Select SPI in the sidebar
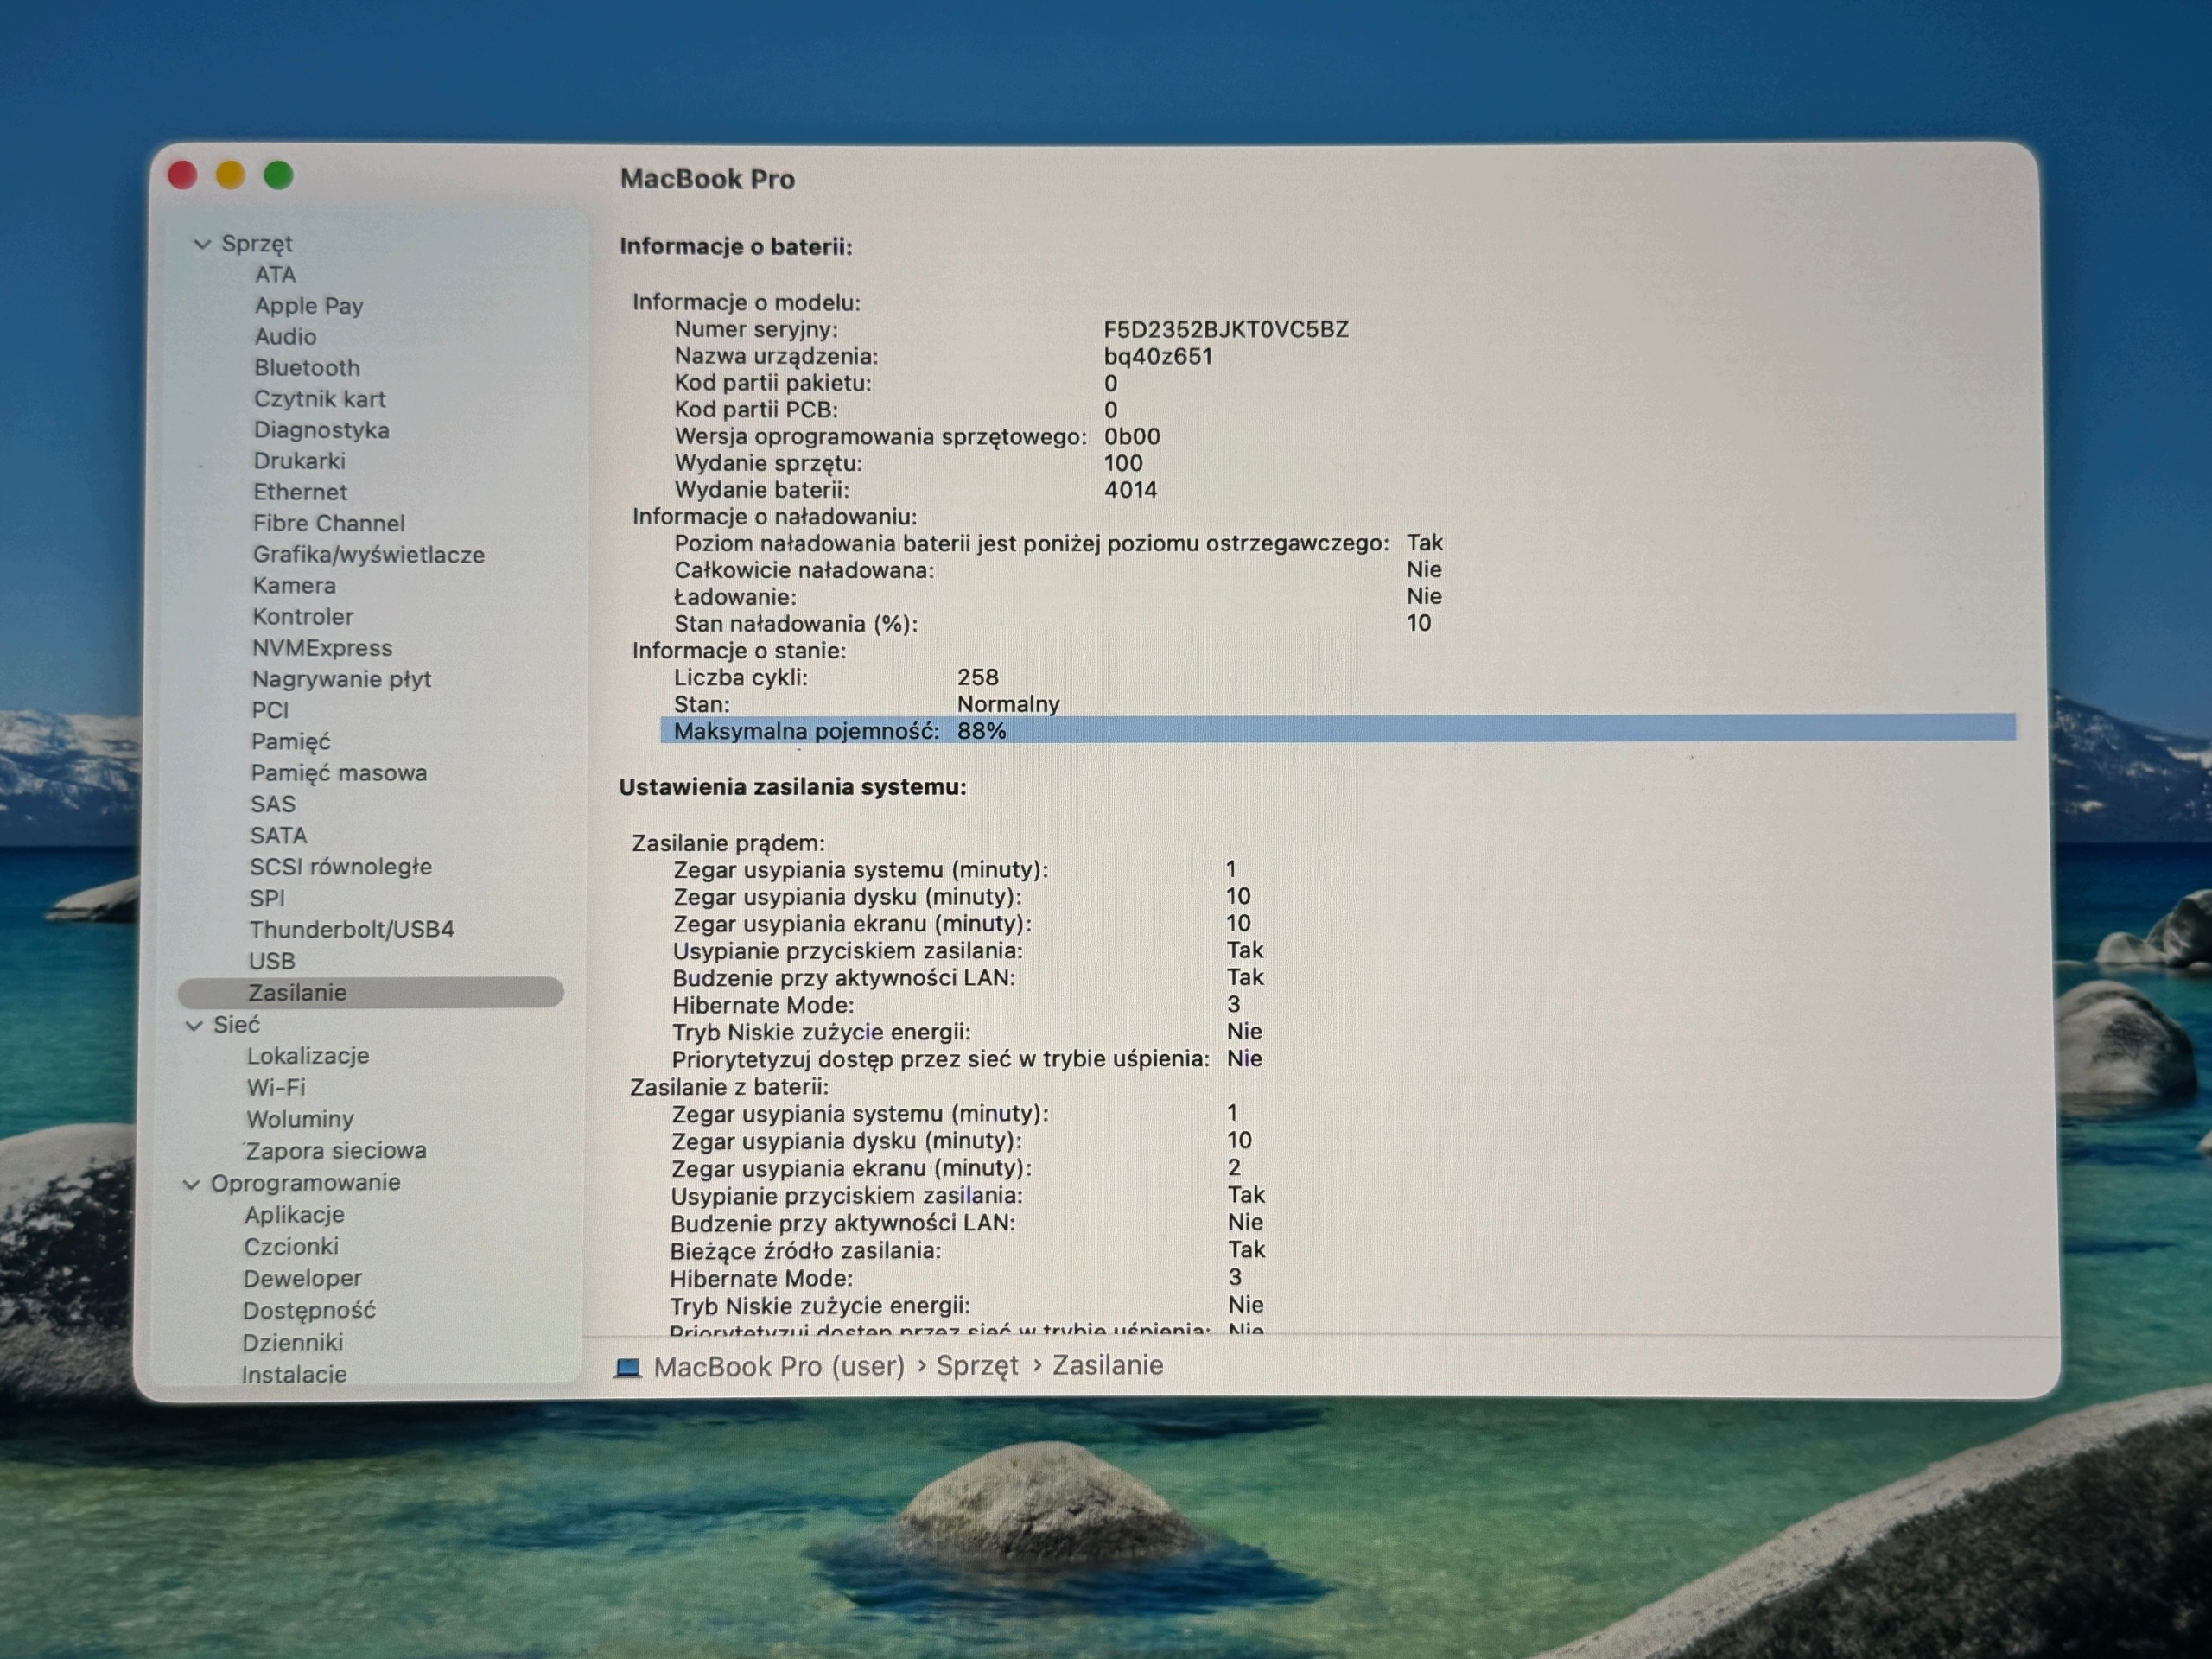2212x1659 pixels. 267,898
